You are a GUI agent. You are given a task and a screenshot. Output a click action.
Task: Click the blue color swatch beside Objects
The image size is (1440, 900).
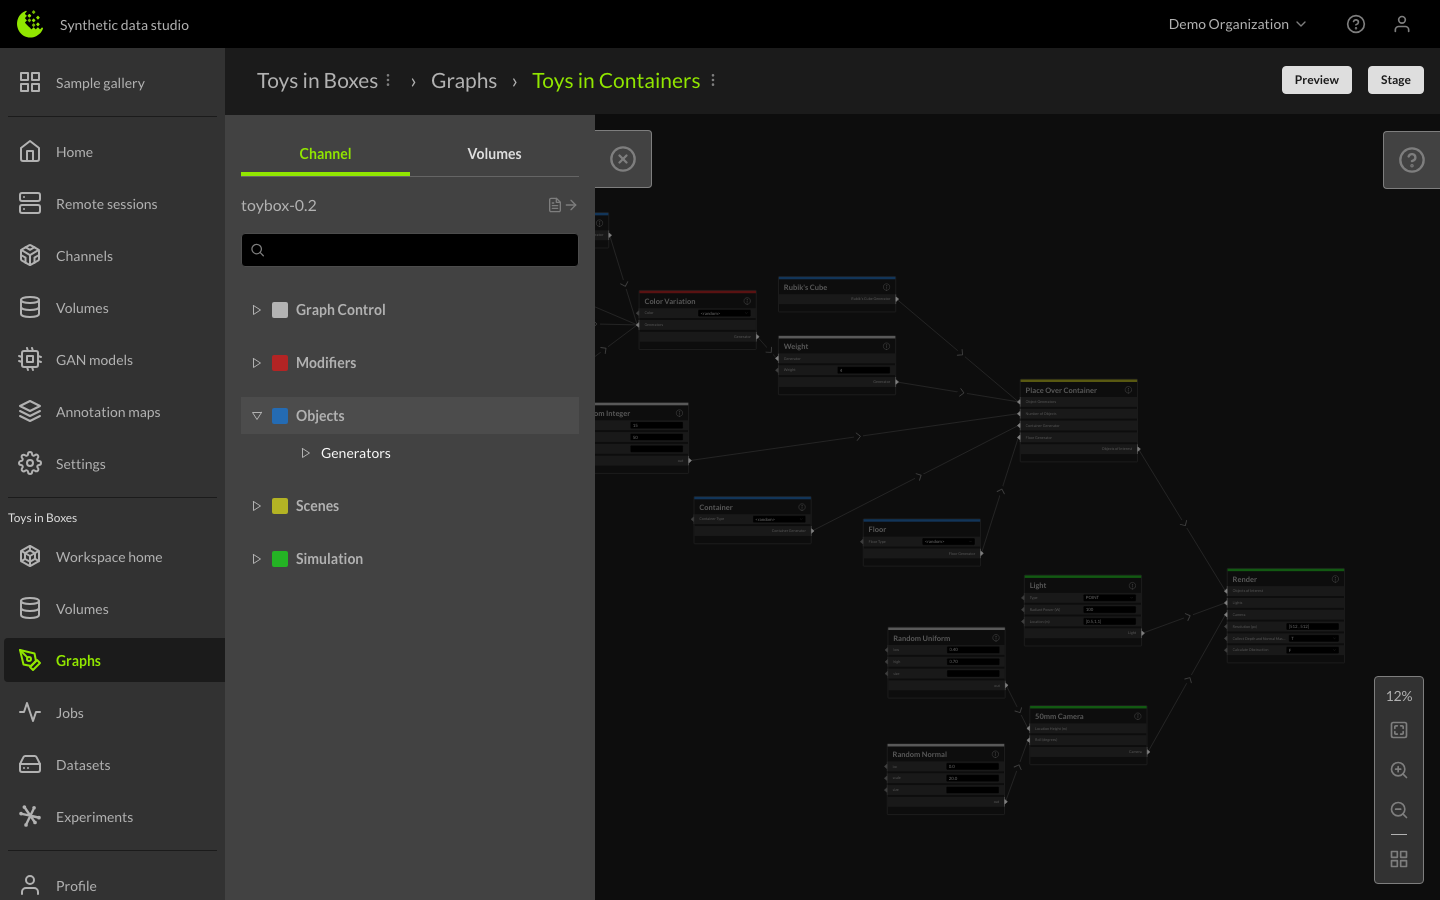(x=278, y=415)
